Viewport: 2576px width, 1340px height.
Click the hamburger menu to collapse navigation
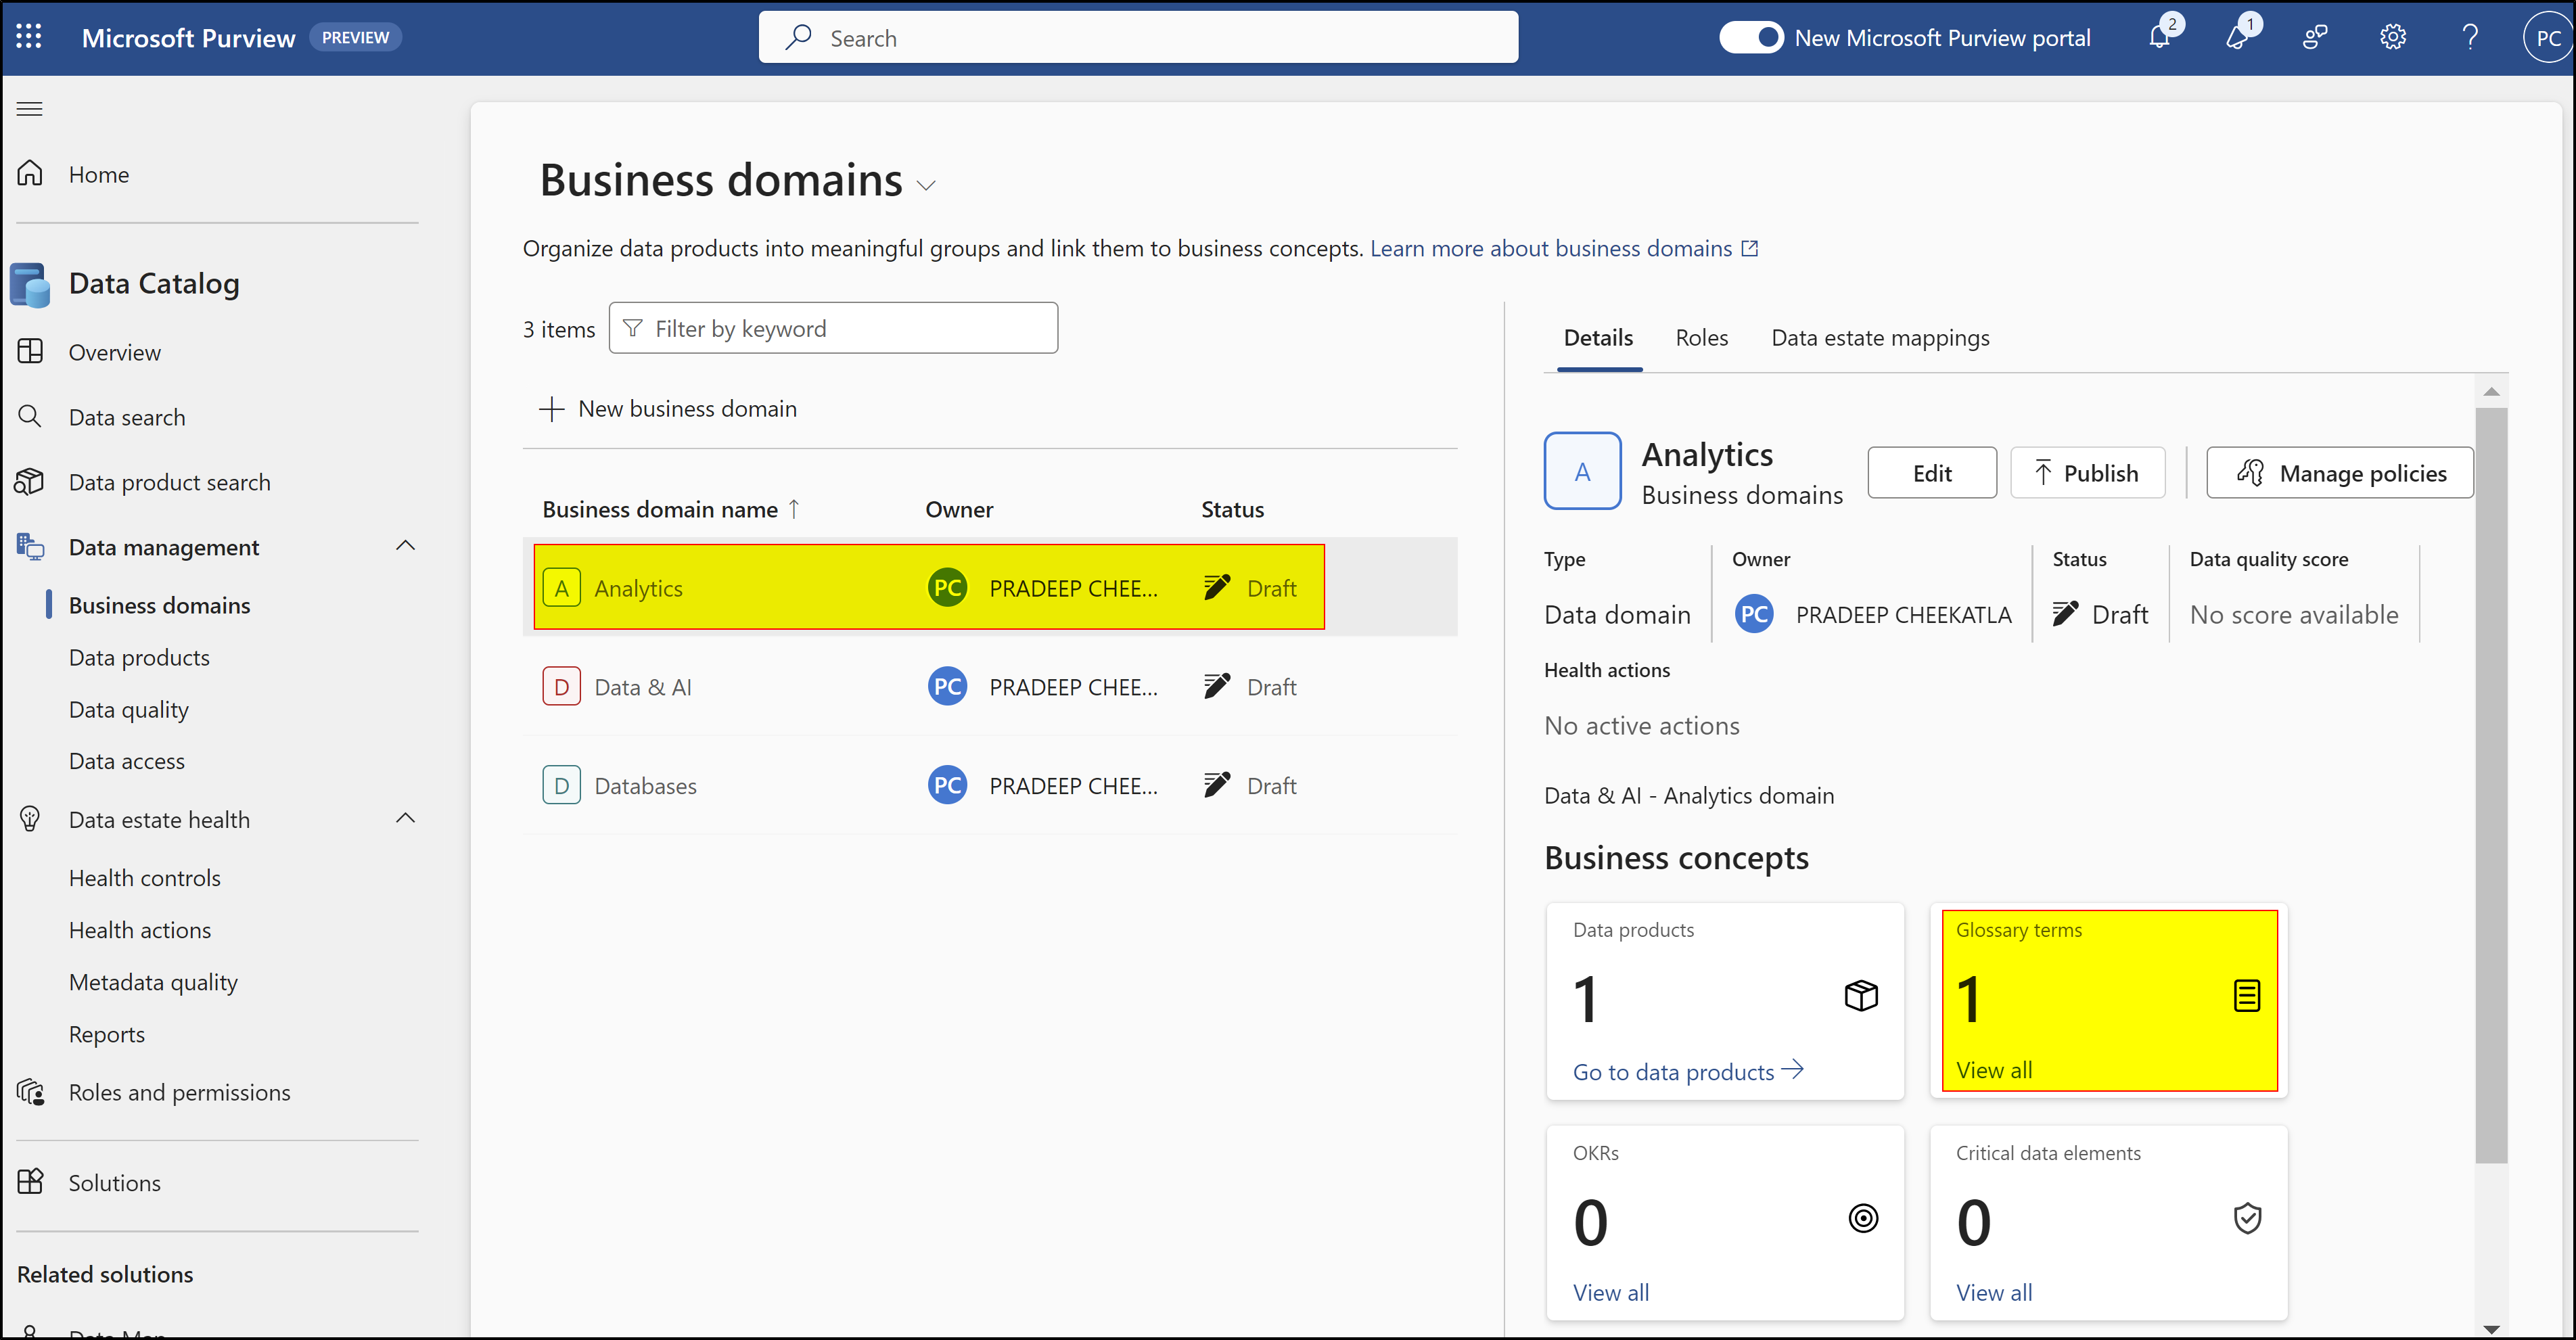(29, 108)
